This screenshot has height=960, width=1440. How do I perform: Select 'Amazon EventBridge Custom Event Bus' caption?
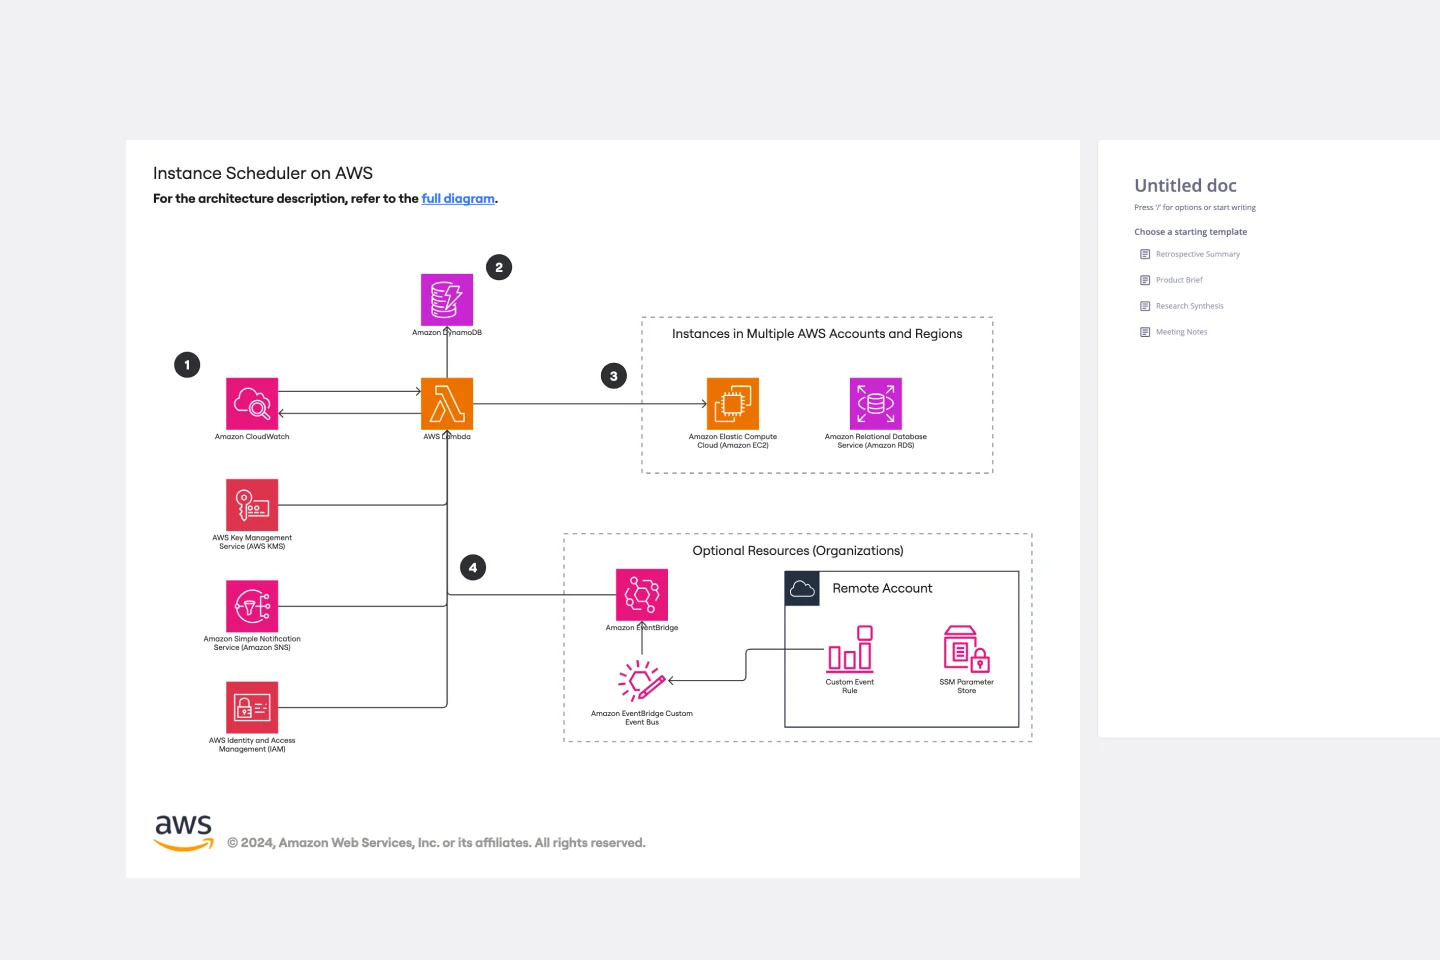(642, 718)
